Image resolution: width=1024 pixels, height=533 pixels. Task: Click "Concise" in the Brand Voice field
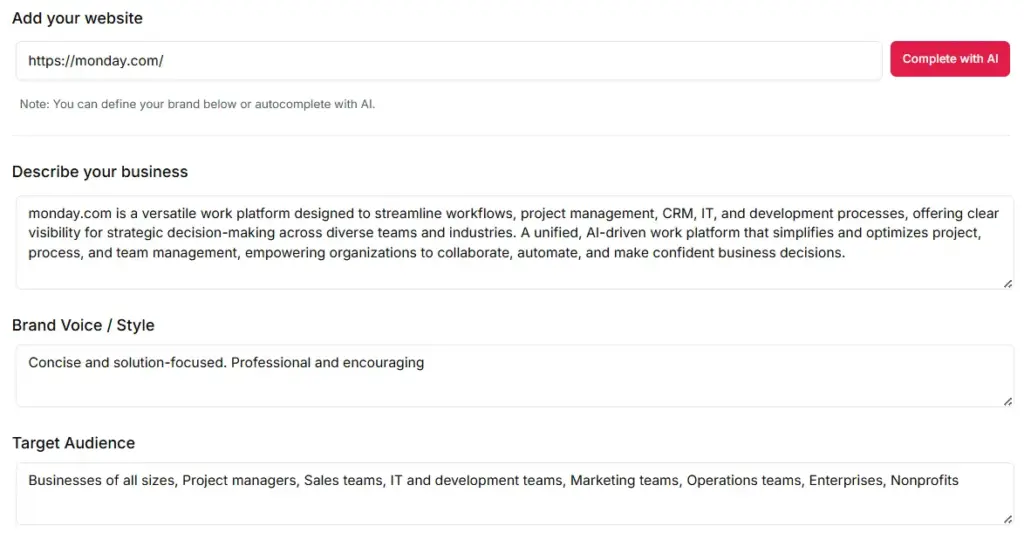54,362
